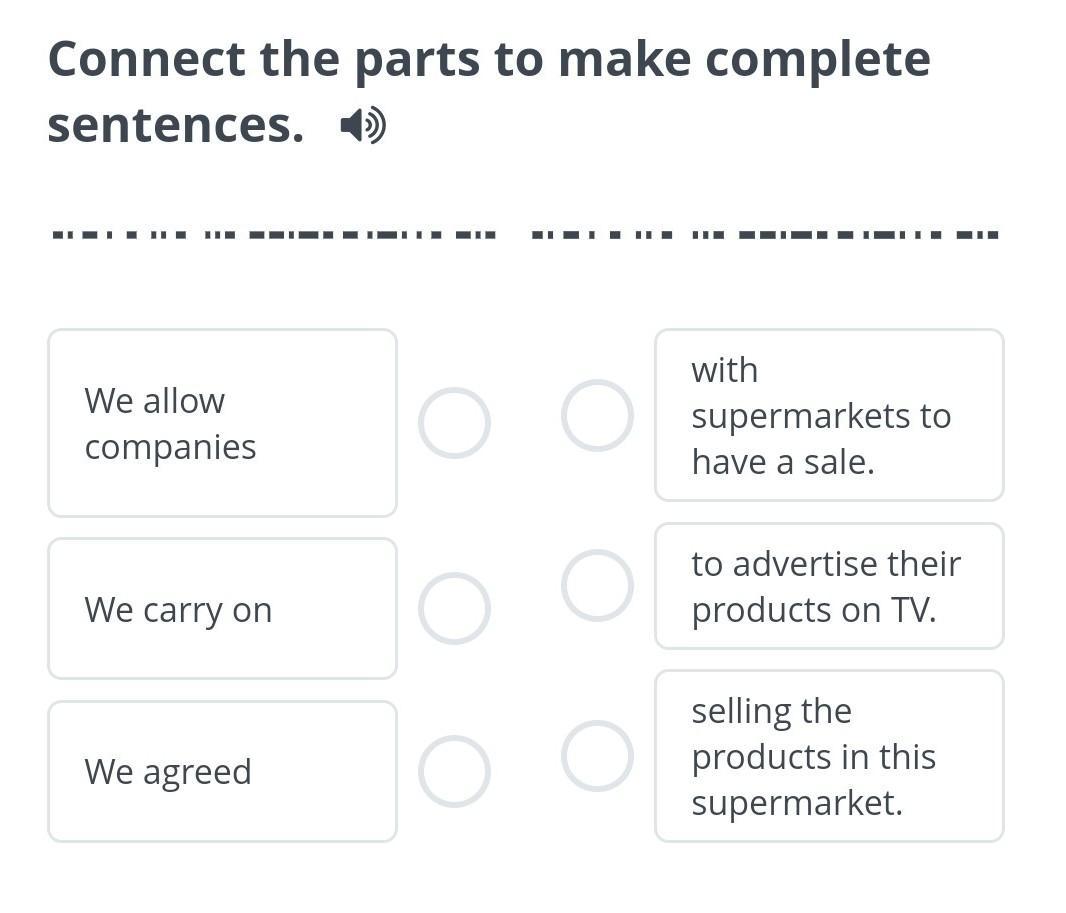Select the circle next to 'to advertise their products on TV.'
Viewport: 1066px width, 913px height.
(598, 585)
